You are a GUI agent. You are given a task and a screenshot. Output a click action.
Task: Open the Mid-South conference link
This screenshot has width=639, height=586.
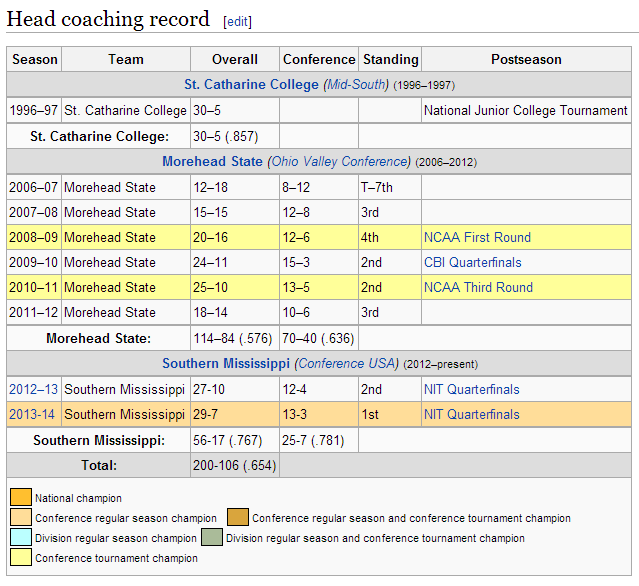click(x=356, y=84)
